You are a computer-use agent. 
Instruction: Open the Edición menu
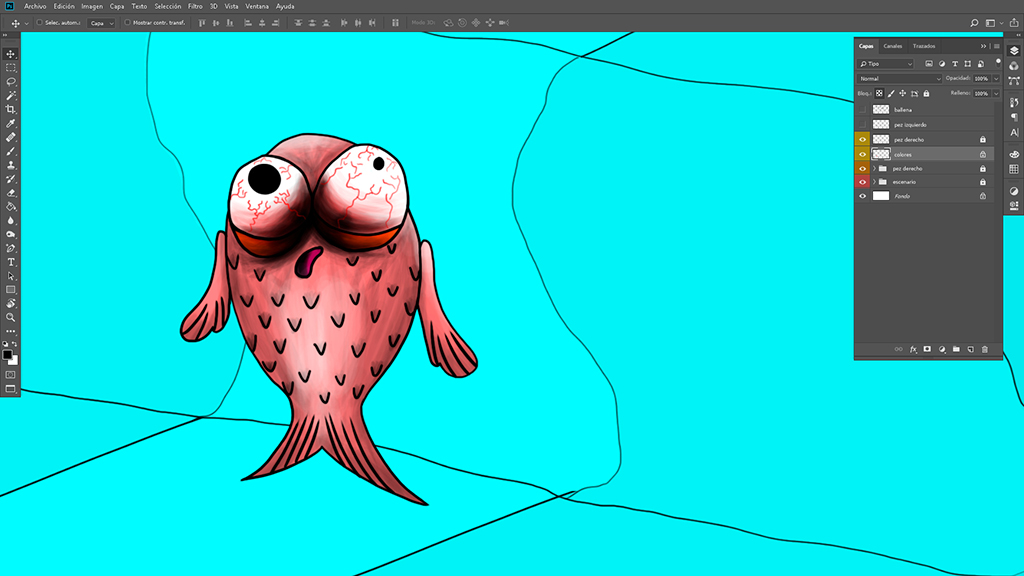pos(64,7)
